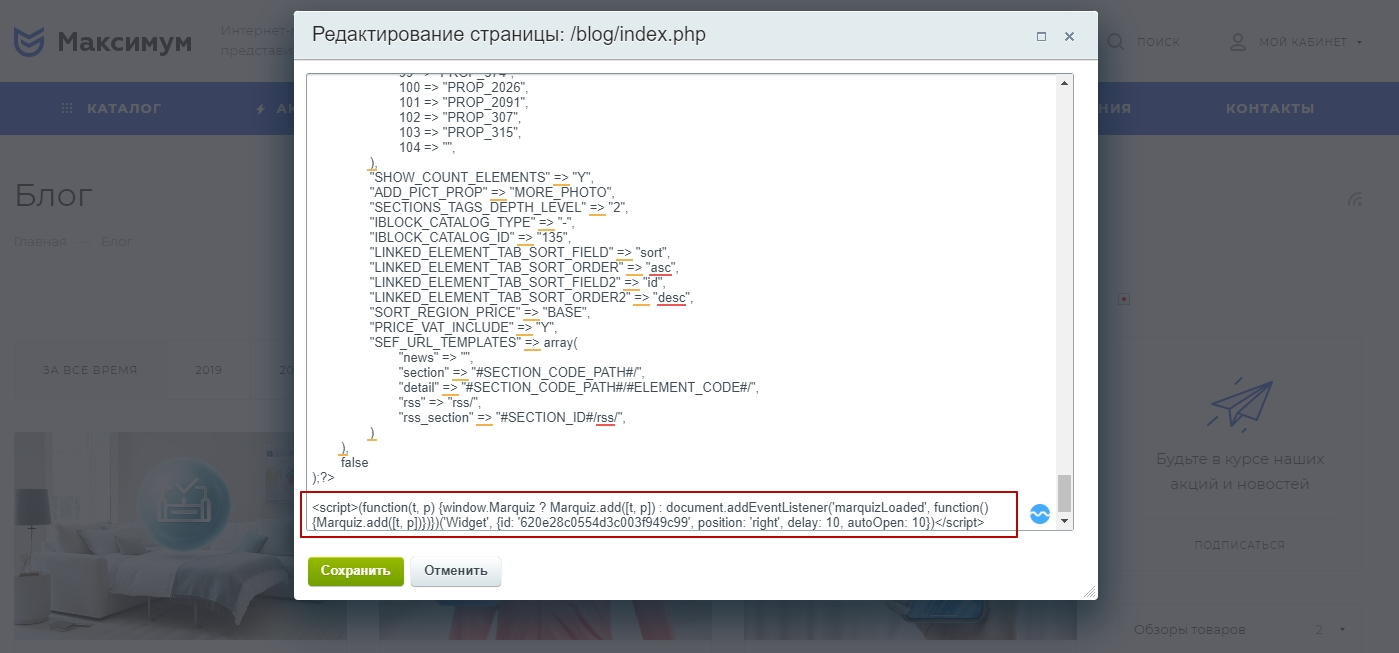This screenshot has width=1399, height=653.
Task: Click the paper plane subscription icon
Action: pyautogui.click(x=1240, y=407)
